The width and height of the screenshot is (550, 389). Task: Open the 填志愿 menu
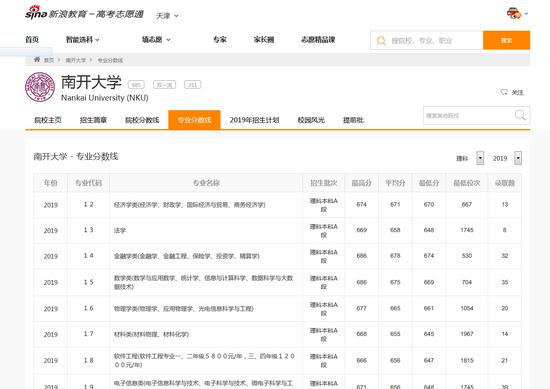(156, 40)
